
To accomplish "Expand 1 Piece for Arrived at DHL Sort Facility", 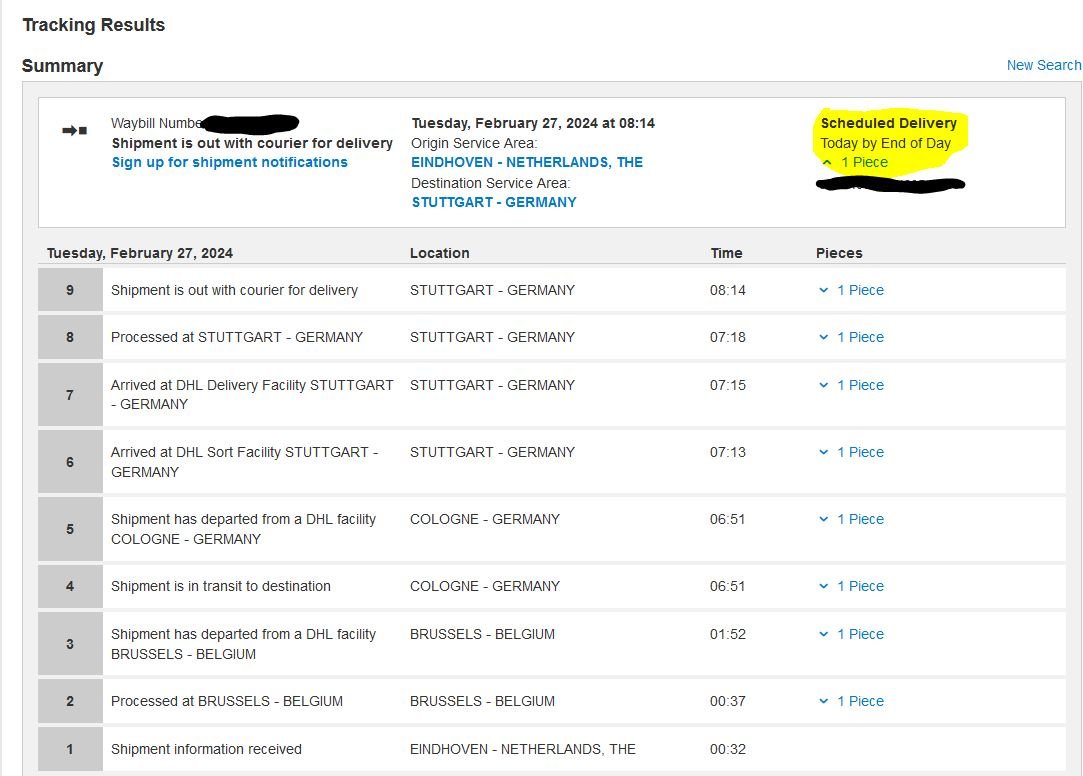I will (x=851, y=452).
